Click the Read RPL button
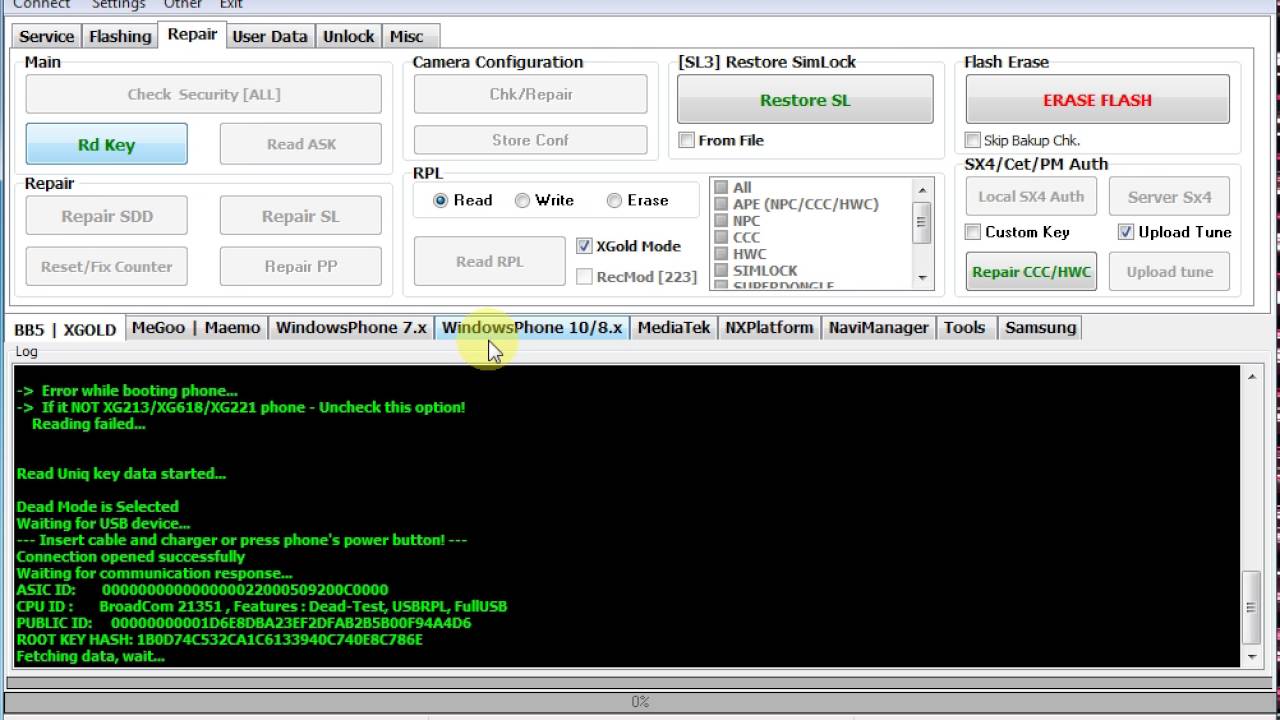Screen dimensions: 1280x720 489,261
